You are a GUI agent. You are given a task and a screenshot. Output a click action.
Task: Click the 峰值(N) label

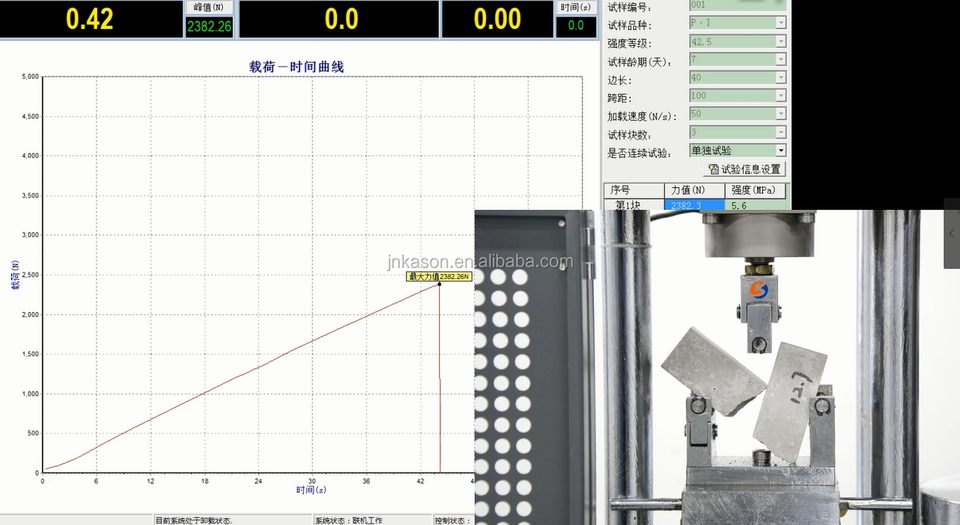click(x=209, y=7)
